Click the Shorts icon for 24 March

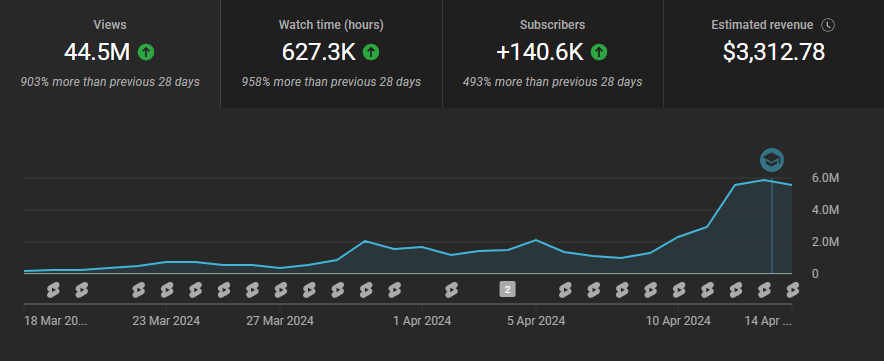(x=196, y=290)
